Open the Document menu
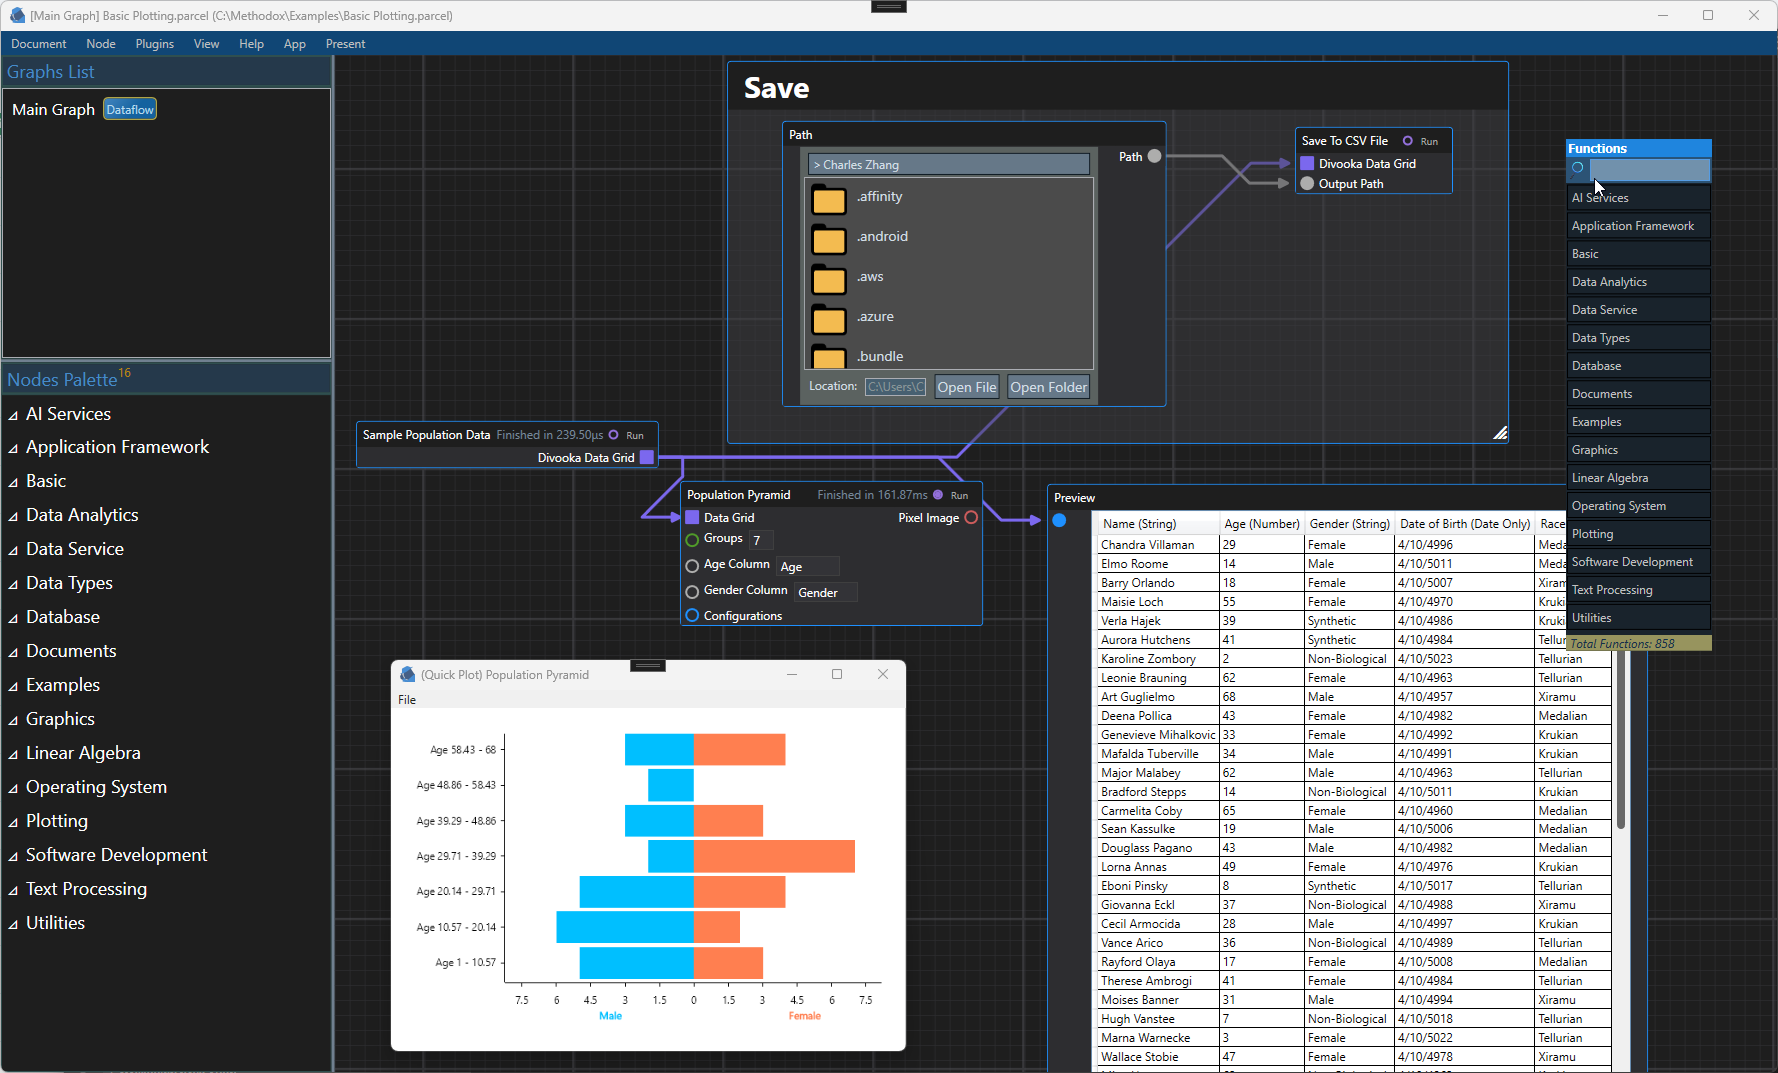This screenshot has height=1073, width=1778. [x=39, y=44]
